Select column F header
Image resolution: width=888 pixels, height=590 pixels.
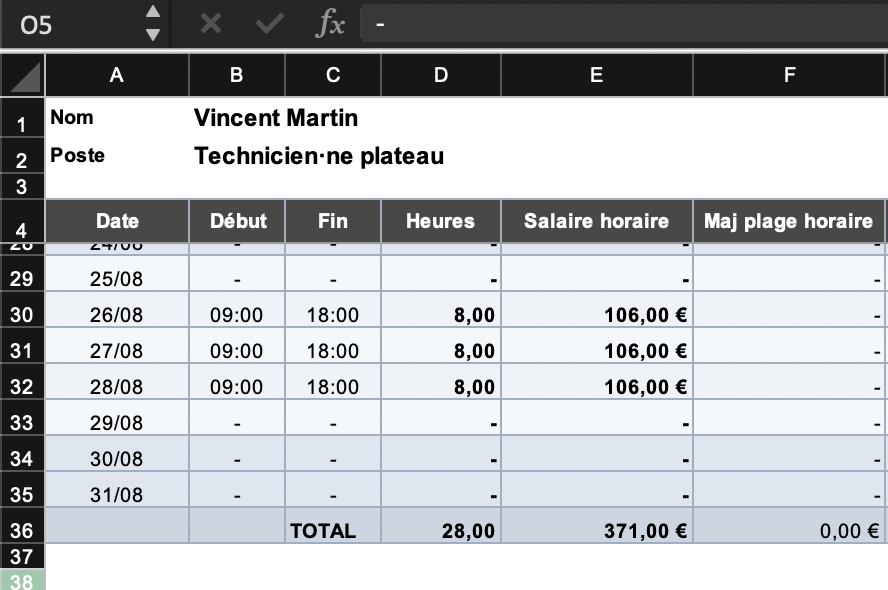(789, 75)
